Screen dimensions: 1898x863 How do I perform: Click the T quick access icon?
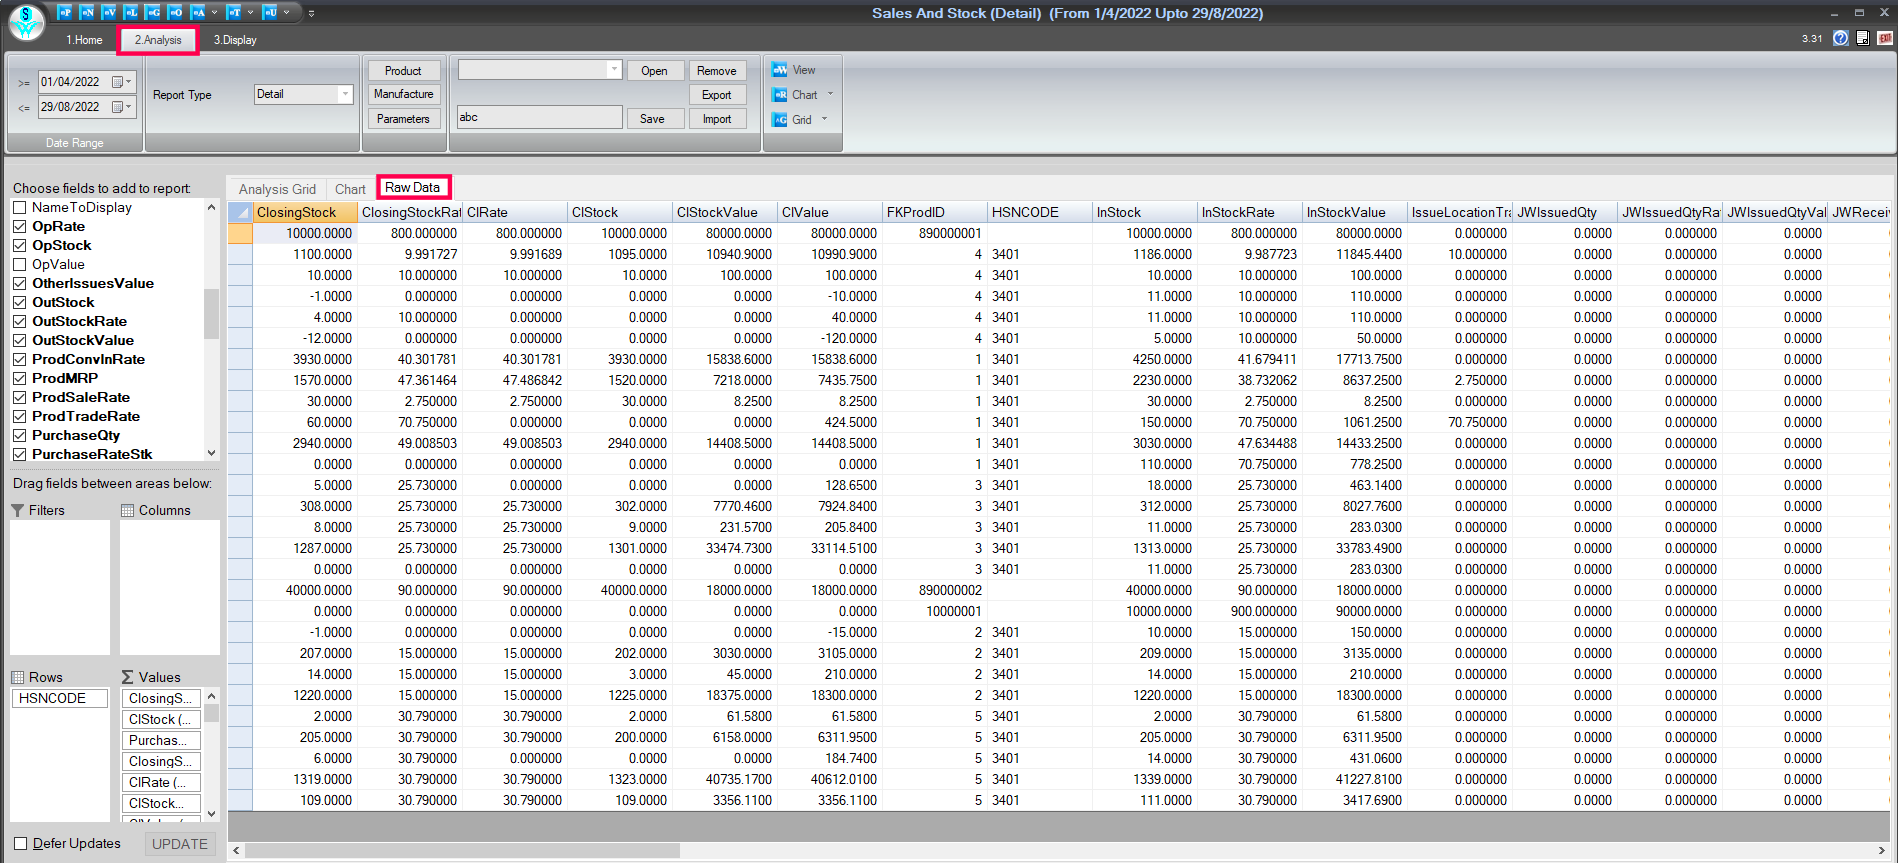(x=234, y=13)
